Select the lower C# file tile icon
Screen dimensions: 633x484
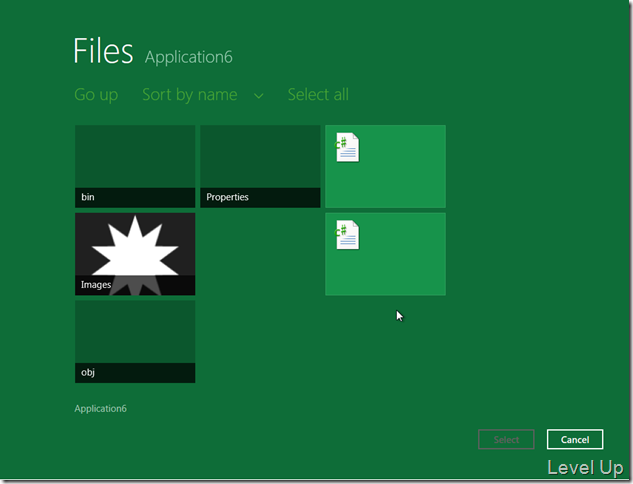347,235
